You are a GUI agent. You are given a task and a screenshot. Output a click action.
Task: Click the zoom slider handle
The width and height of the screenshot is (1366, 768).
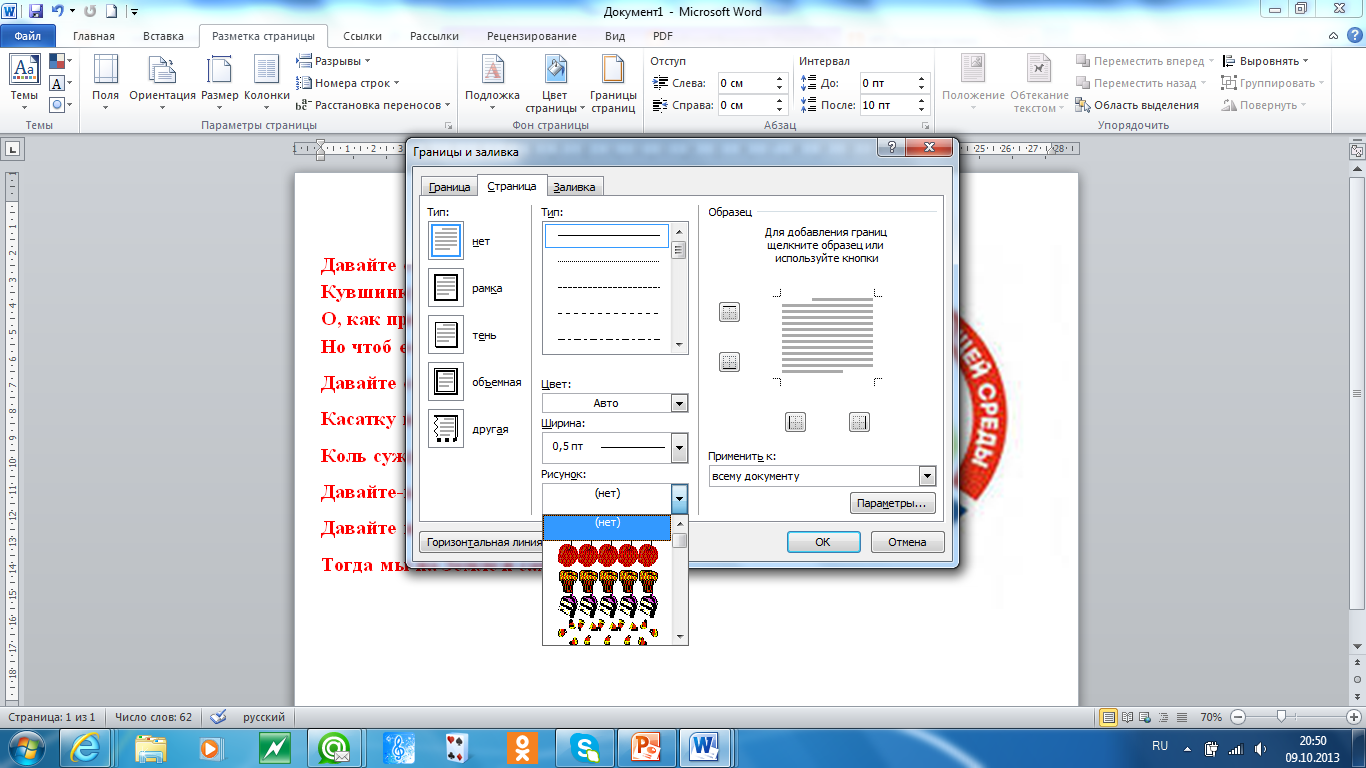click(1281, 717)
